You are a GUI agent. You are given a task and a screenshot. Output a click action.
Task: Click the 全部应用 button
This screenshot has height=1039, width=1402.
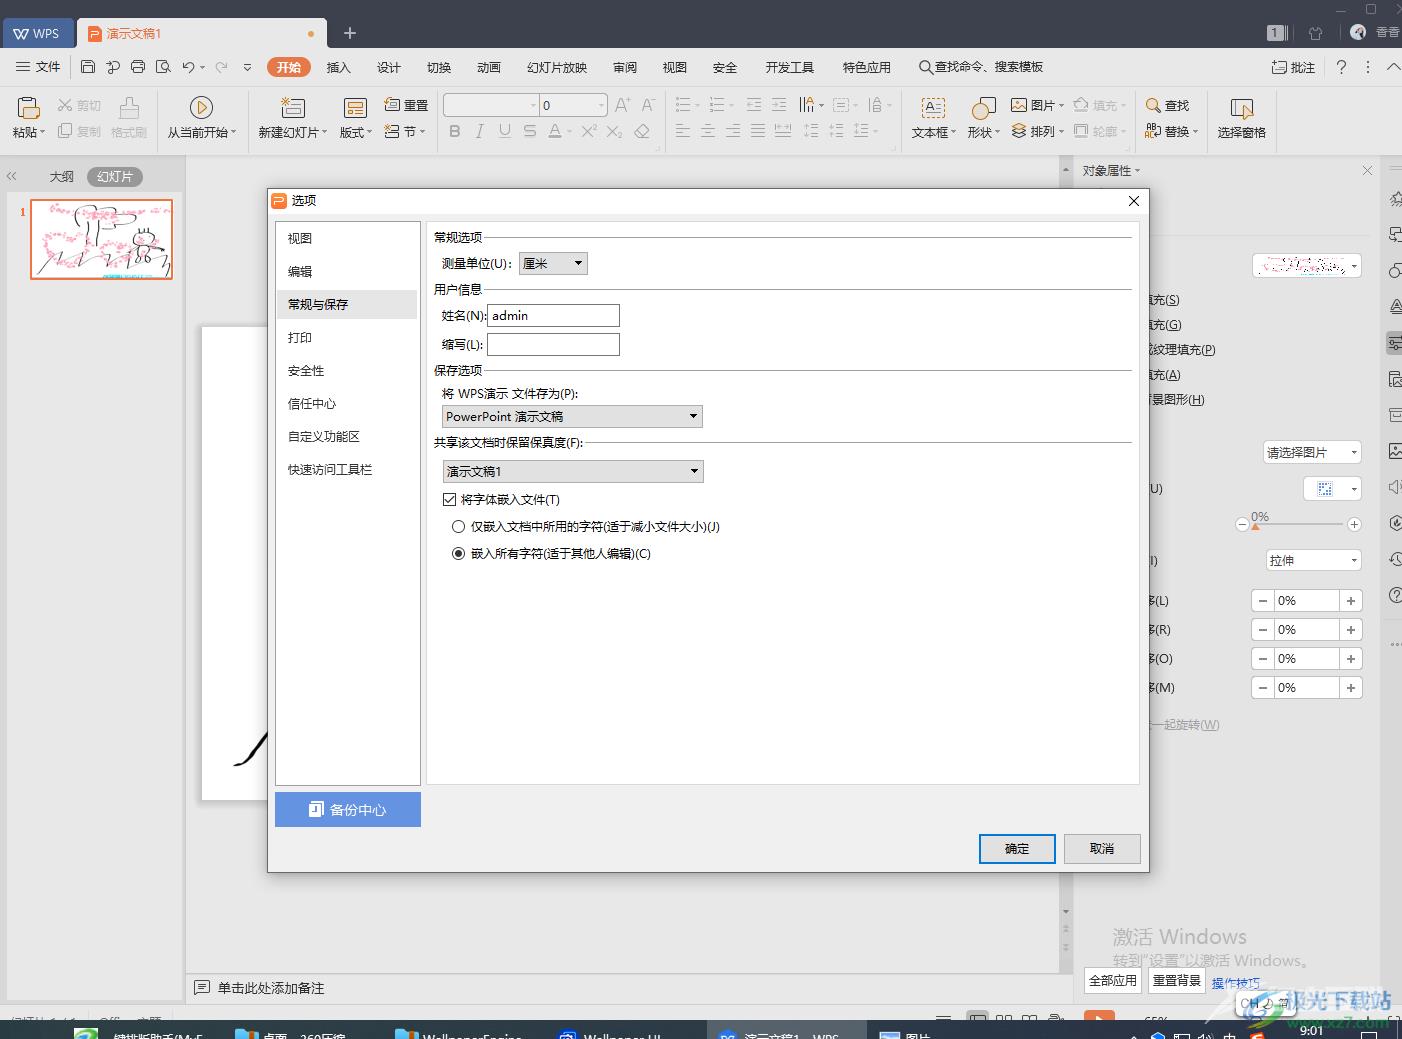tap(1113, 980)
